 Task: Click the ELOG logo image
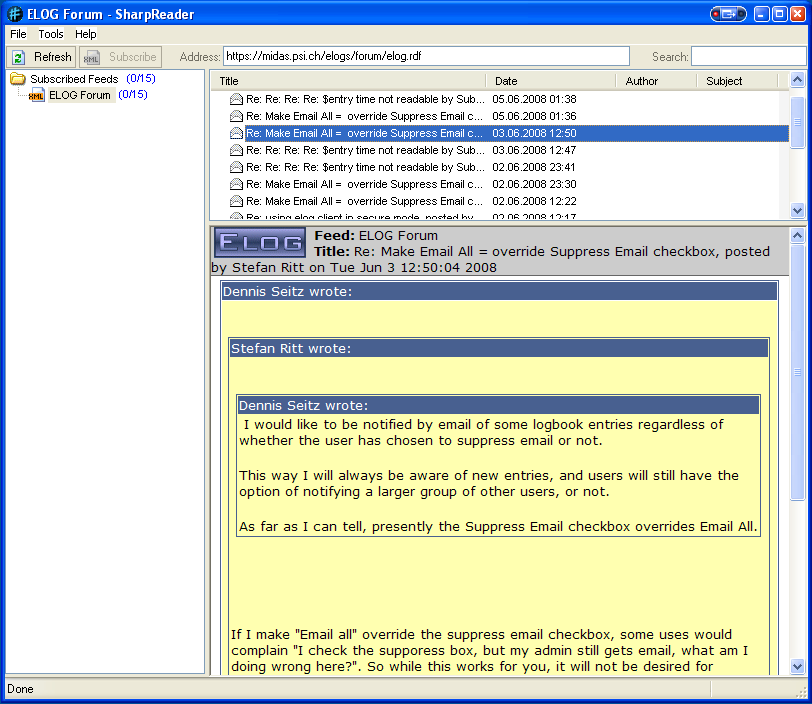coord(260,242)
